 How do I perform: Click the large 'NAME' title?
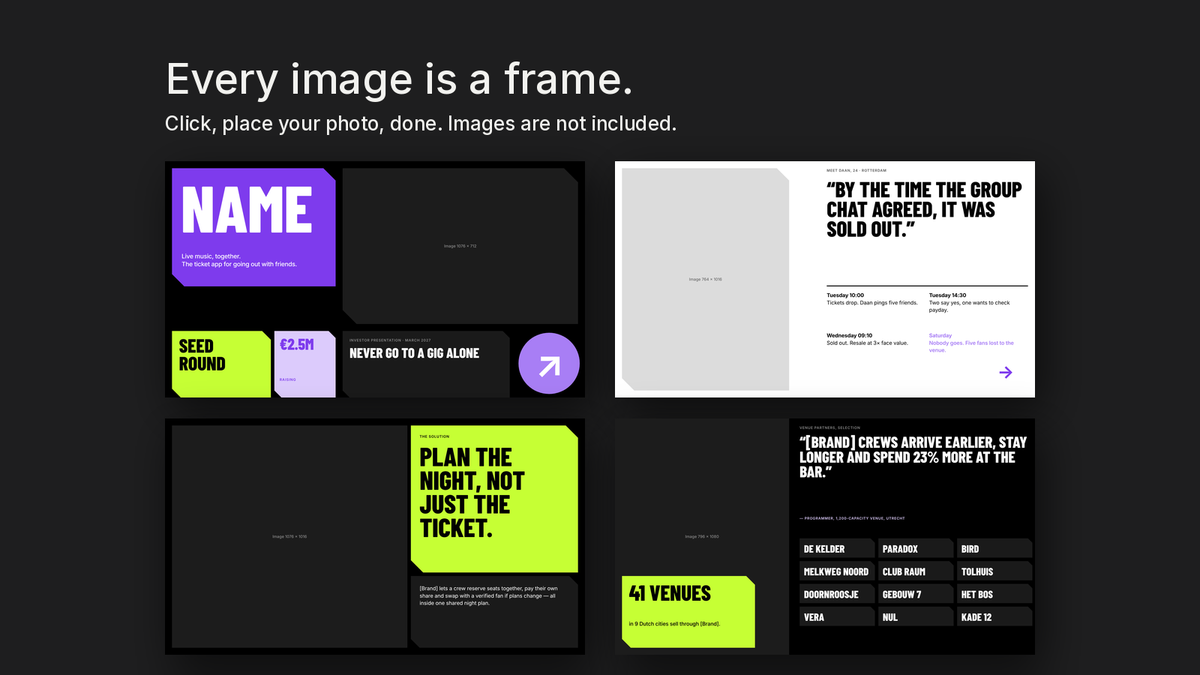coord(247,211)
